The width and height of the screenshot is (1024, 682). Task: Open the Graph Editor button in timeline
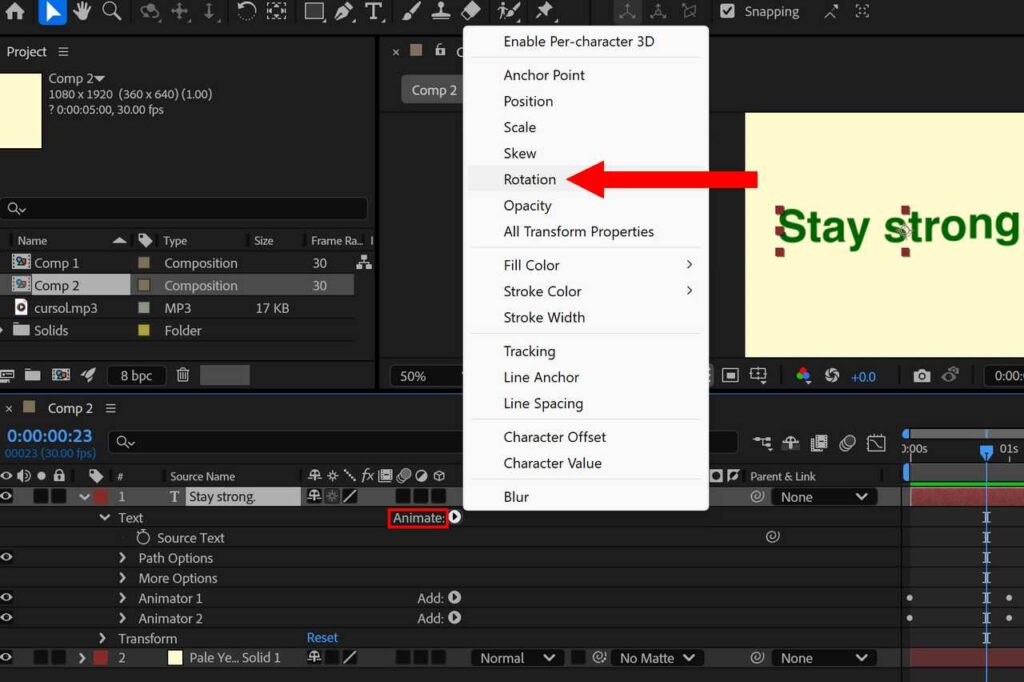coord(876,444)
